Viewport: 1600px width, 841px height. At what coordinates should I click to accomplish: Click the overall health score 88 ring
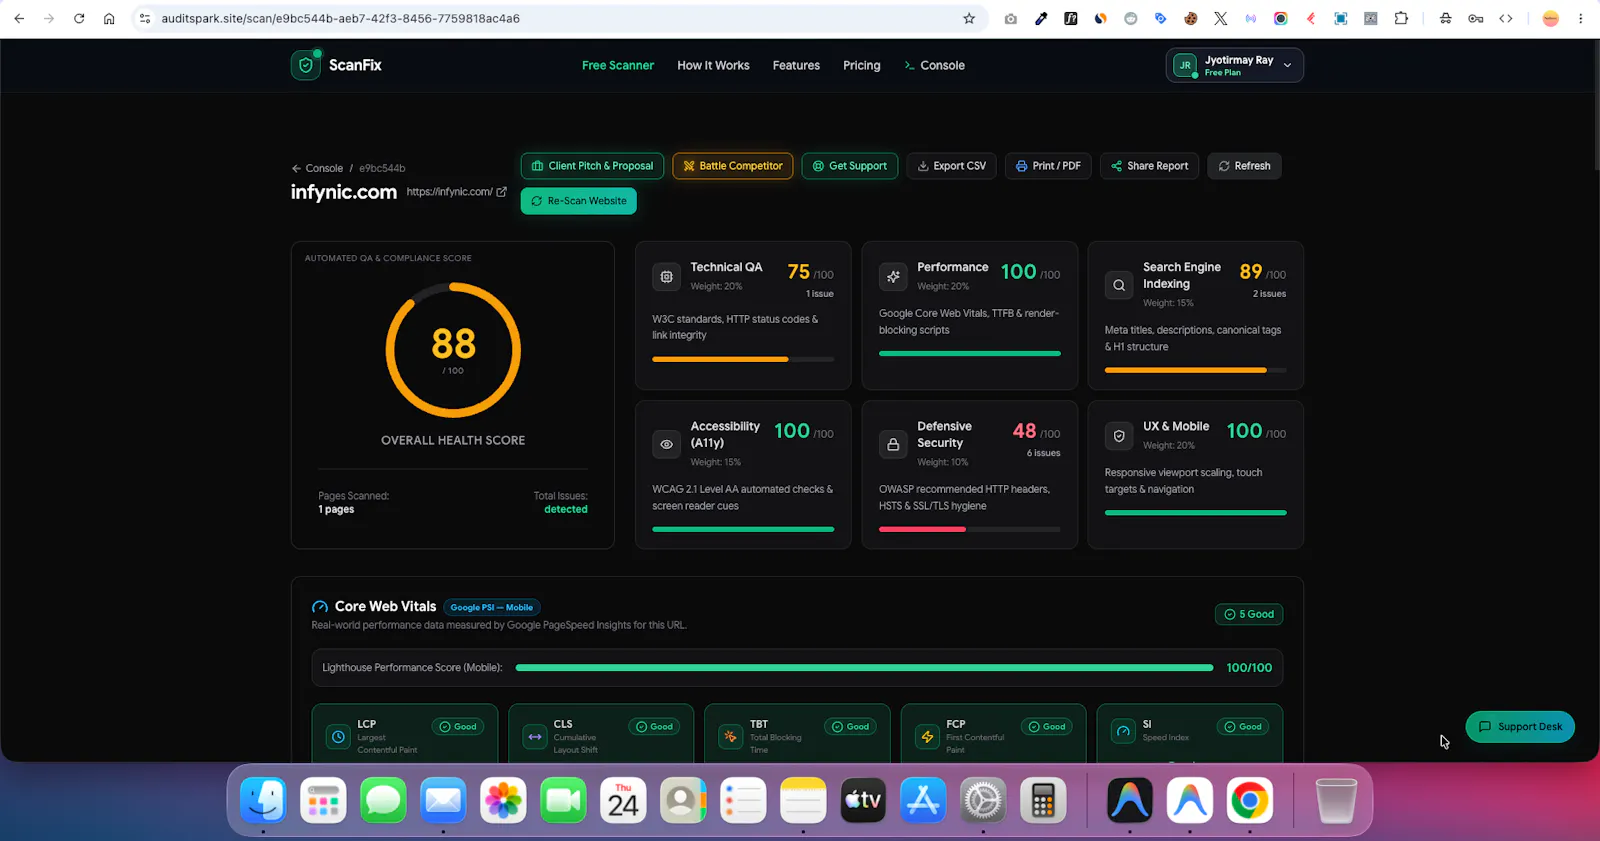[x=453, y=350]
